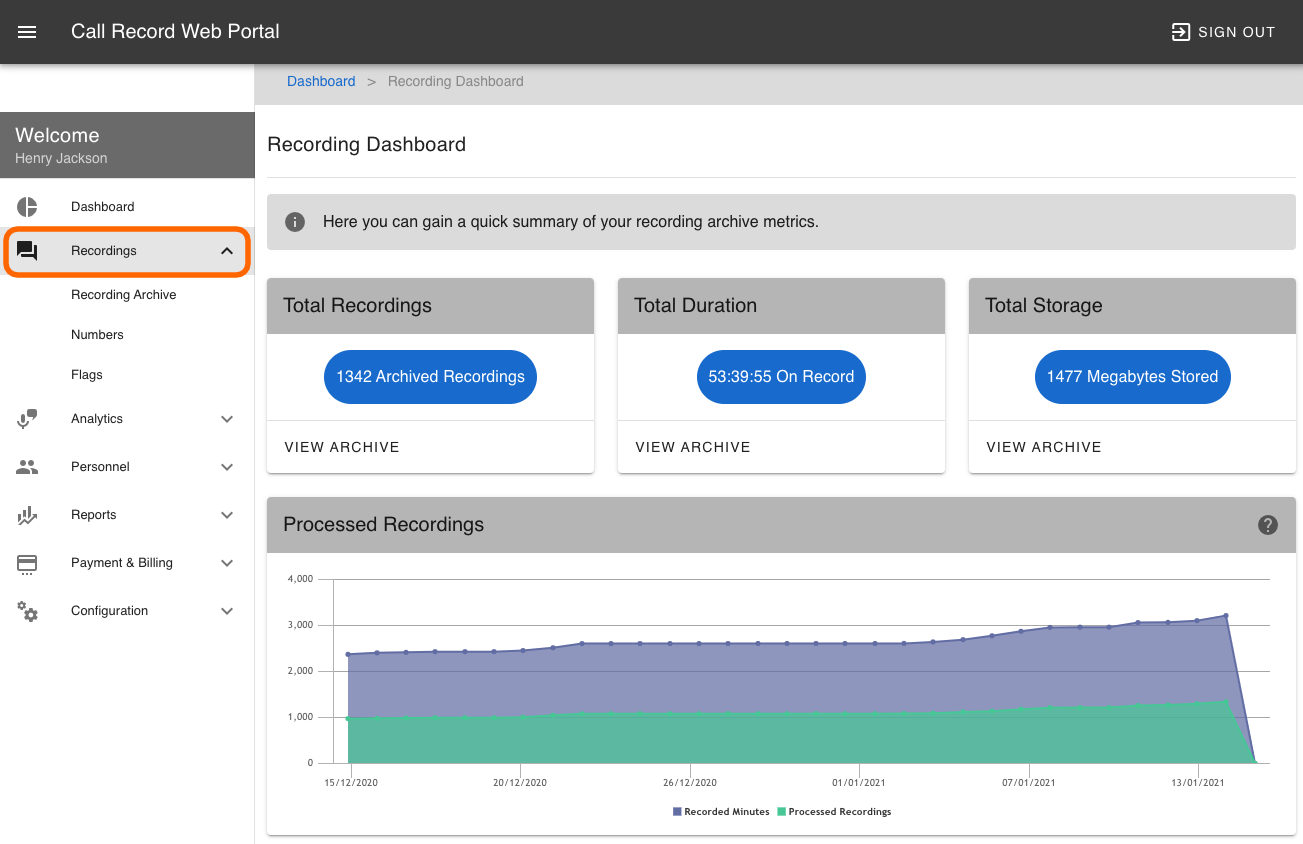Expand the Personnel section chevron
This screenshot has width=1303, height=844.
[227, 467]
